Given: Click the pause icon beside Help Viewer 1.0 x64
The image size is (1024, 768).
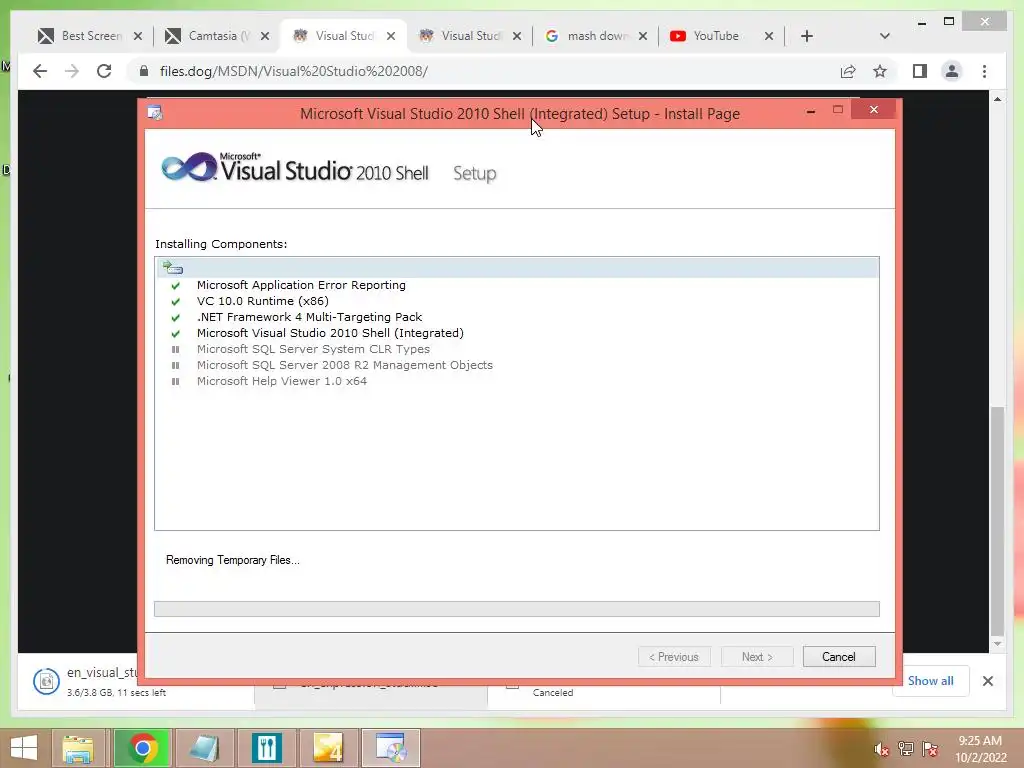Looking at the screenshot, I should 175,381.
